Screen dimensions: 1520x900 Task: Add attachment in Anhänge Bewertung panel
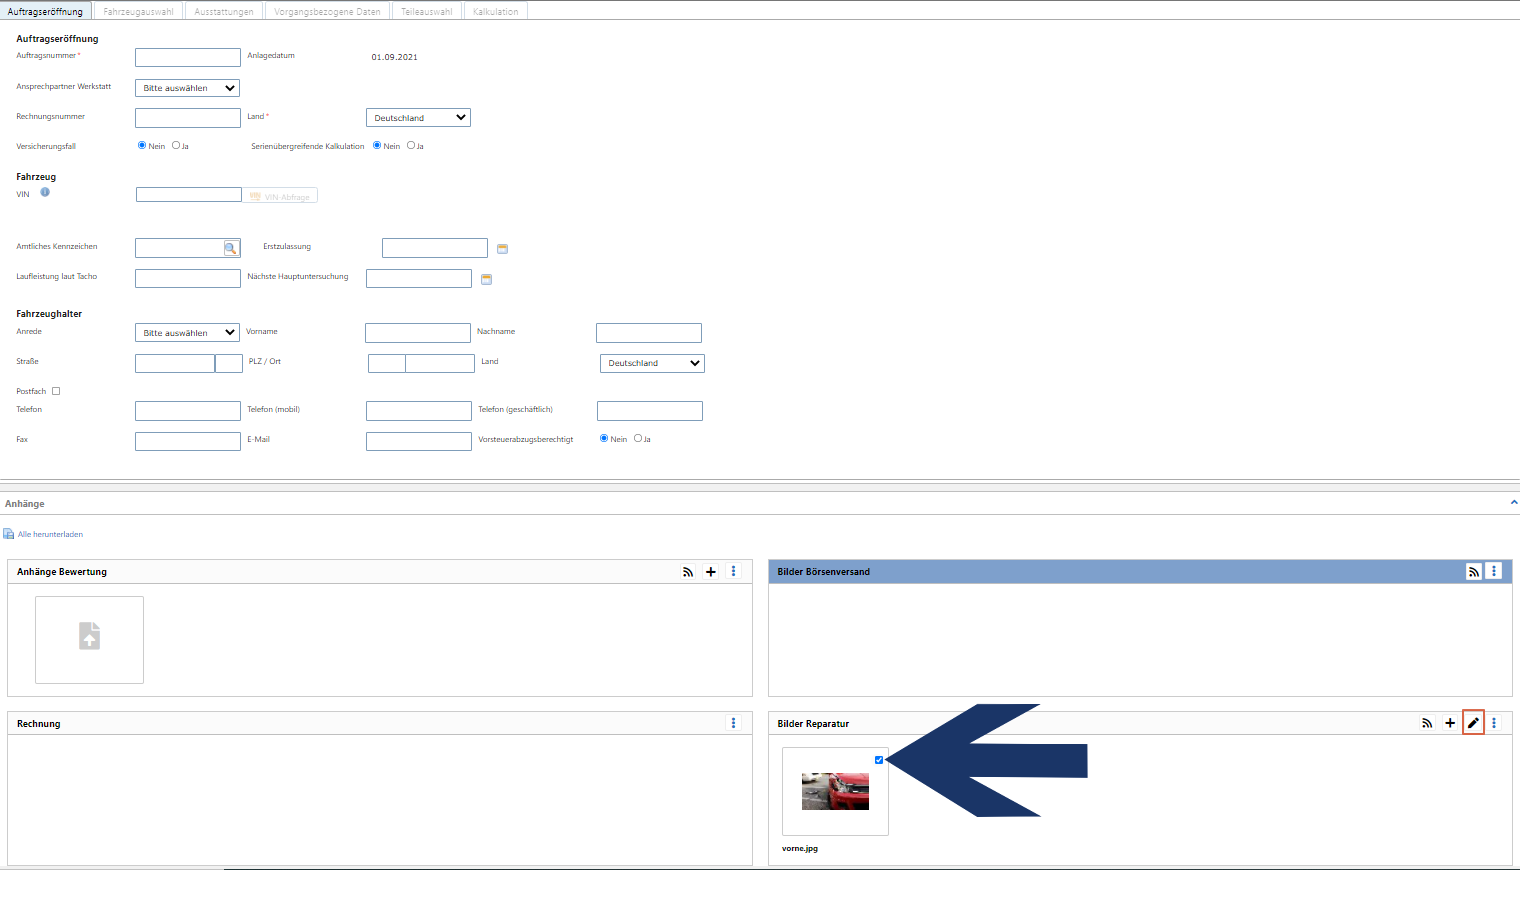coord(711,572)
